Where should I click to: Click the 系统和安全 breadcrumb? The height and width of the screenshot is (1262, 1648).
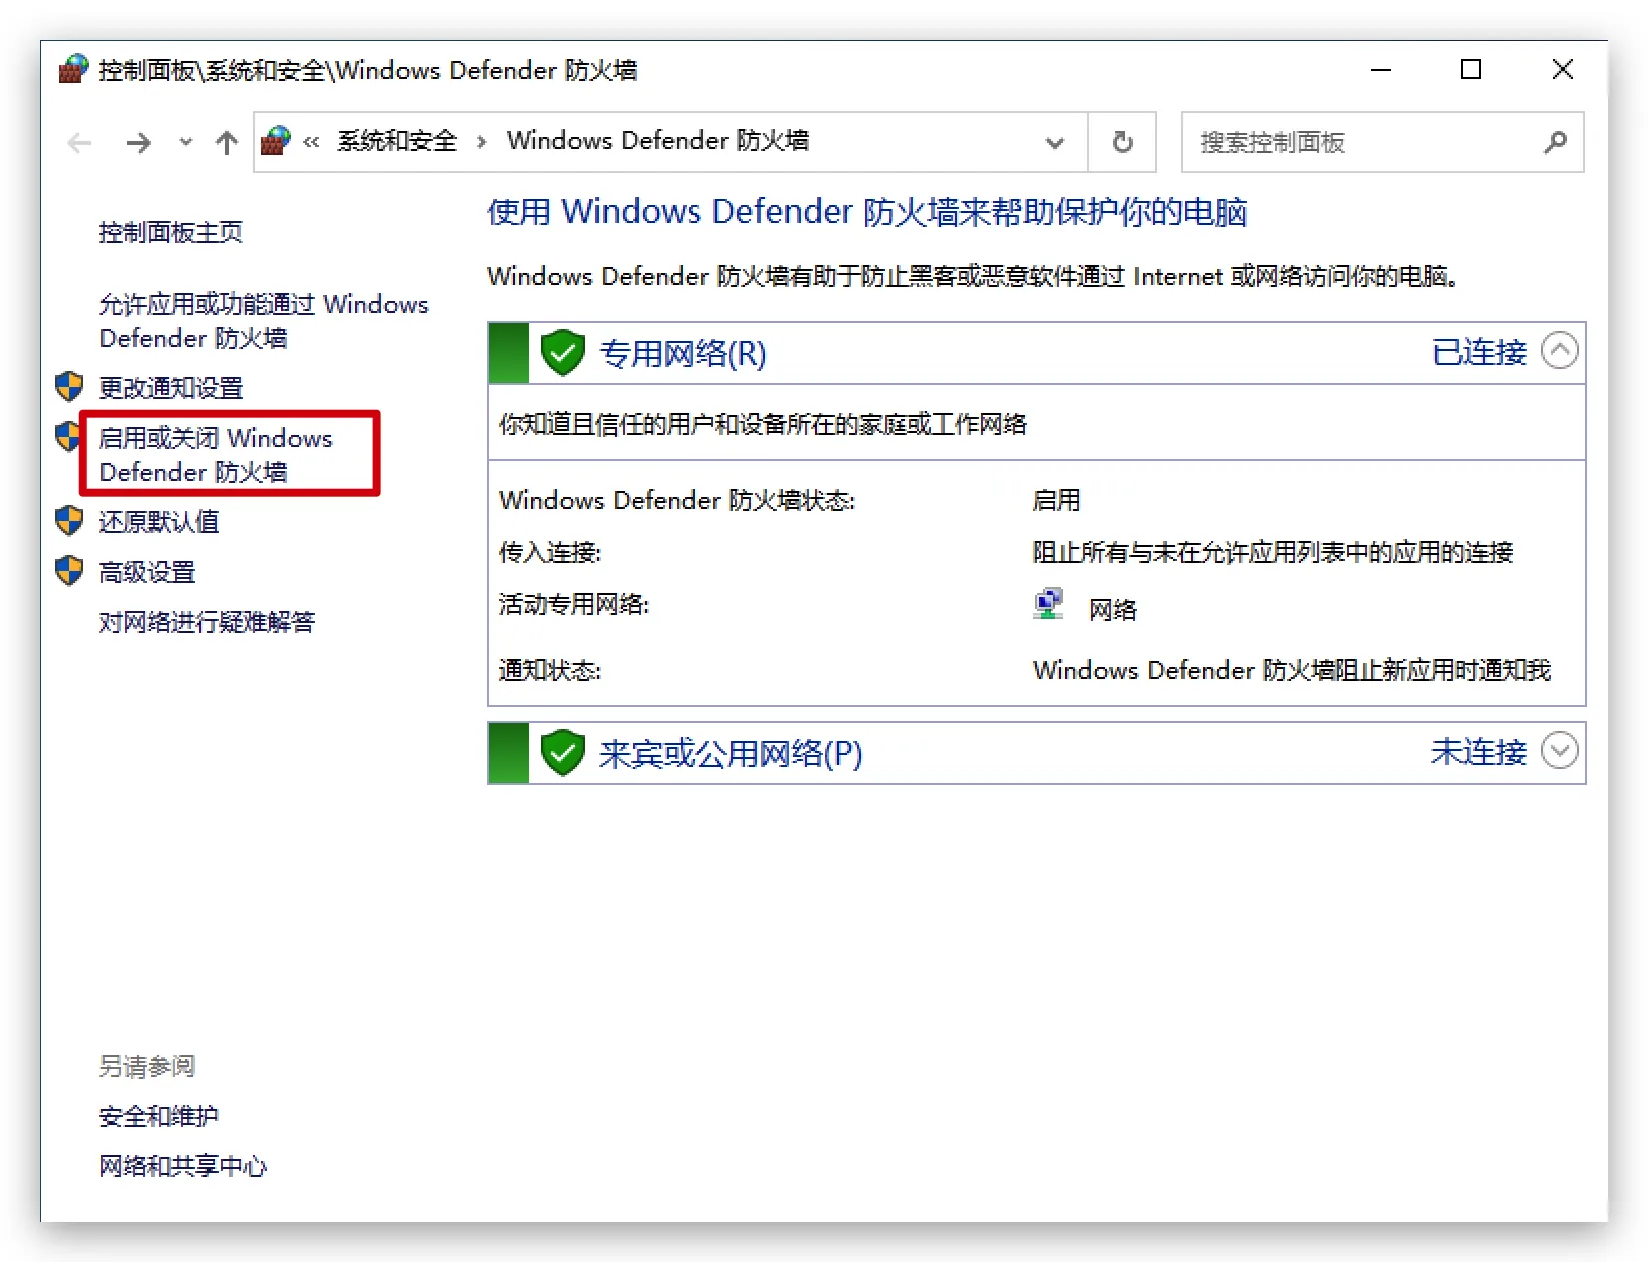(x=397, y=141)
